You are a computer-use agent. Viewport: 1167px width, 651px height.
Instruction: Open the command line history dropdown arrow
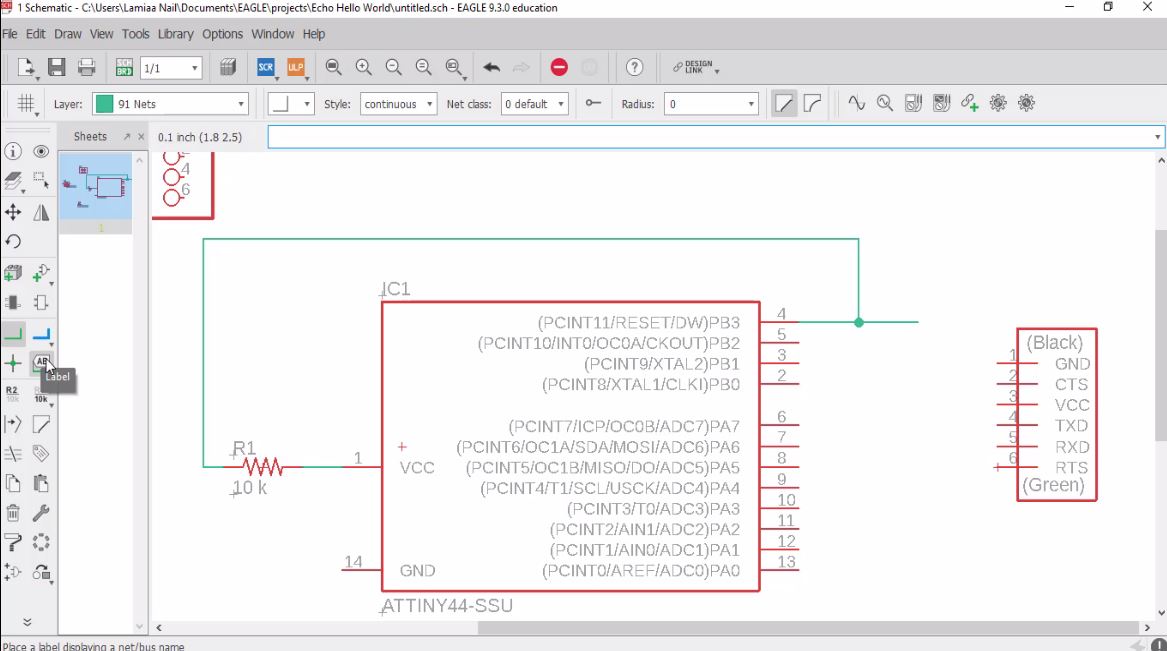click(x=1157, y=137)
